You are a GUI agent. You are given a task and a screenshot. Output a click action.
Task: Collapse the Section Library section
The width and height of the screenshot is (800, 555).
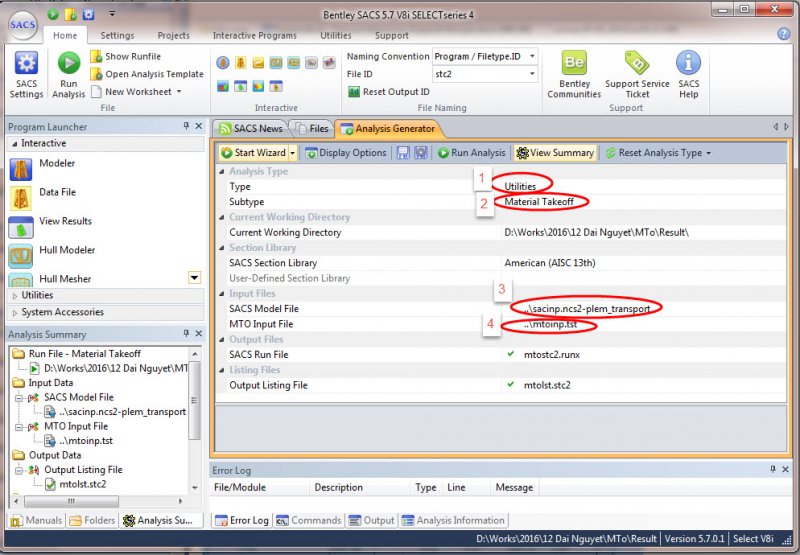[221, 248]
